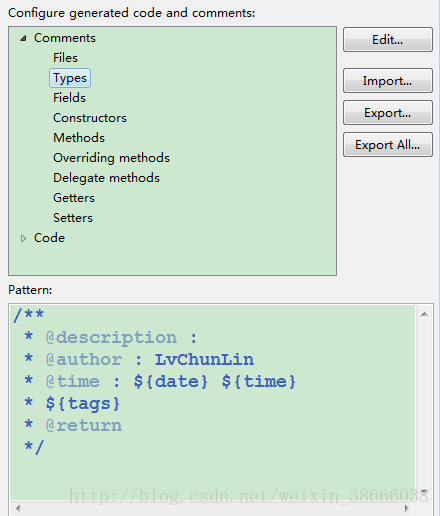Select the Constructors comment template
The height and width of the screenshot is (516, 440).
pos(90,118)
